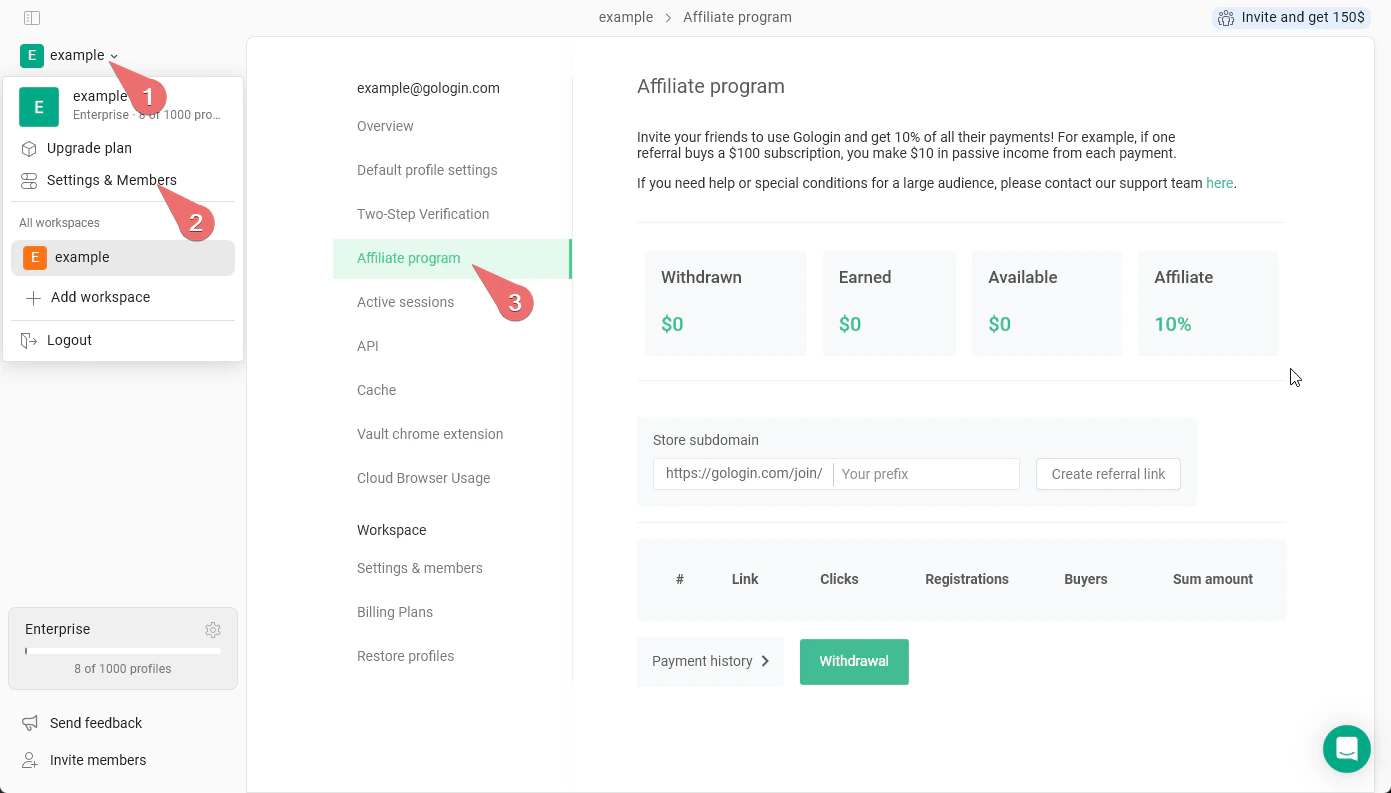1391x793 pixels.
Task: Open the example workspace dropdown chevron
Action: 114,56
